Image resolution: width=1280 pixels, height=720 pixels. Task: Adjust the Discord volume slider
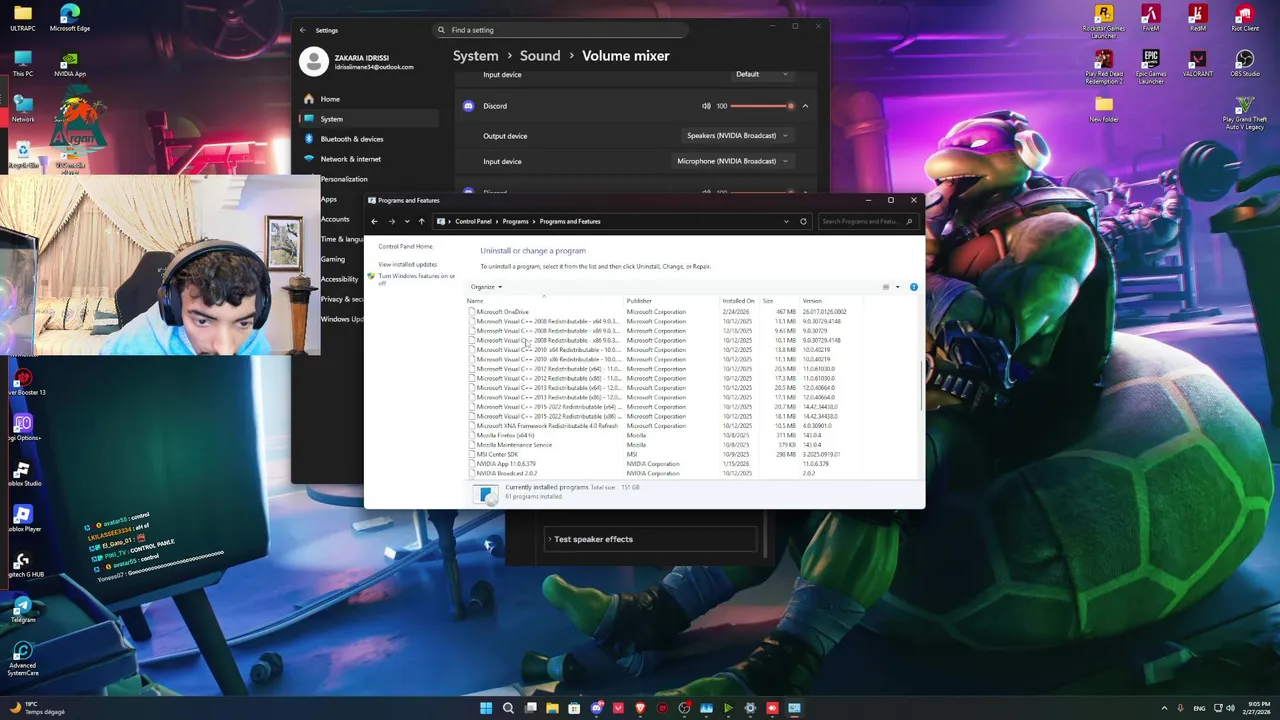pyautogui.click(x=762, y=106)
